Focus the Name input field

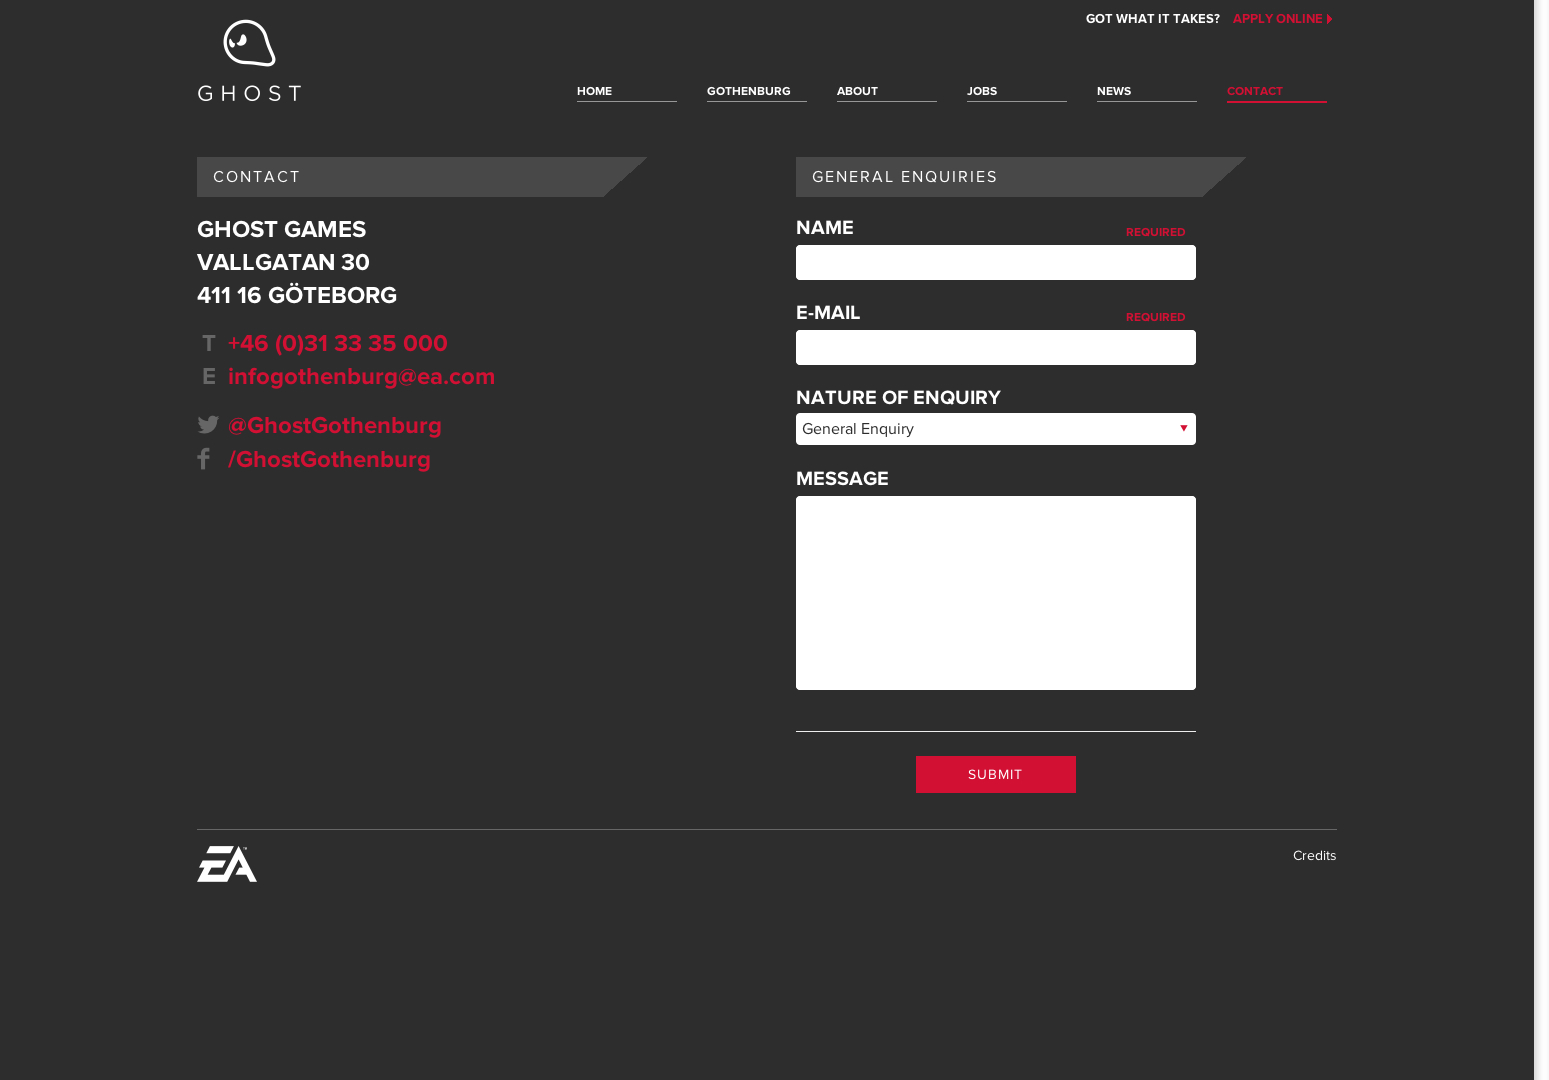pos(995,262)
